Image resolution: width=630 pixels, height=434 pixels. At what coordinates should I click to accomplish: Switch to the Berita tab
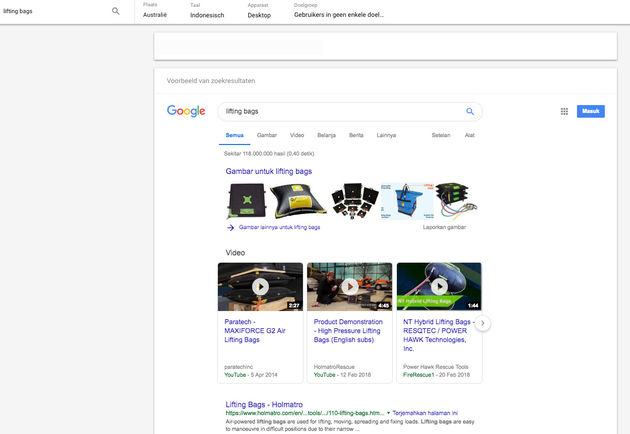pos(356,135)
